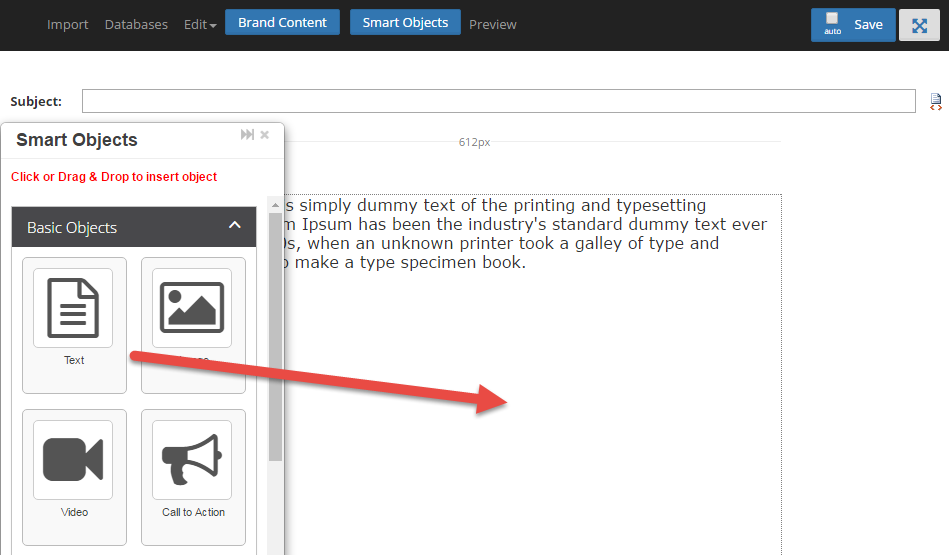Insert an Image smart object

[192, 324]
